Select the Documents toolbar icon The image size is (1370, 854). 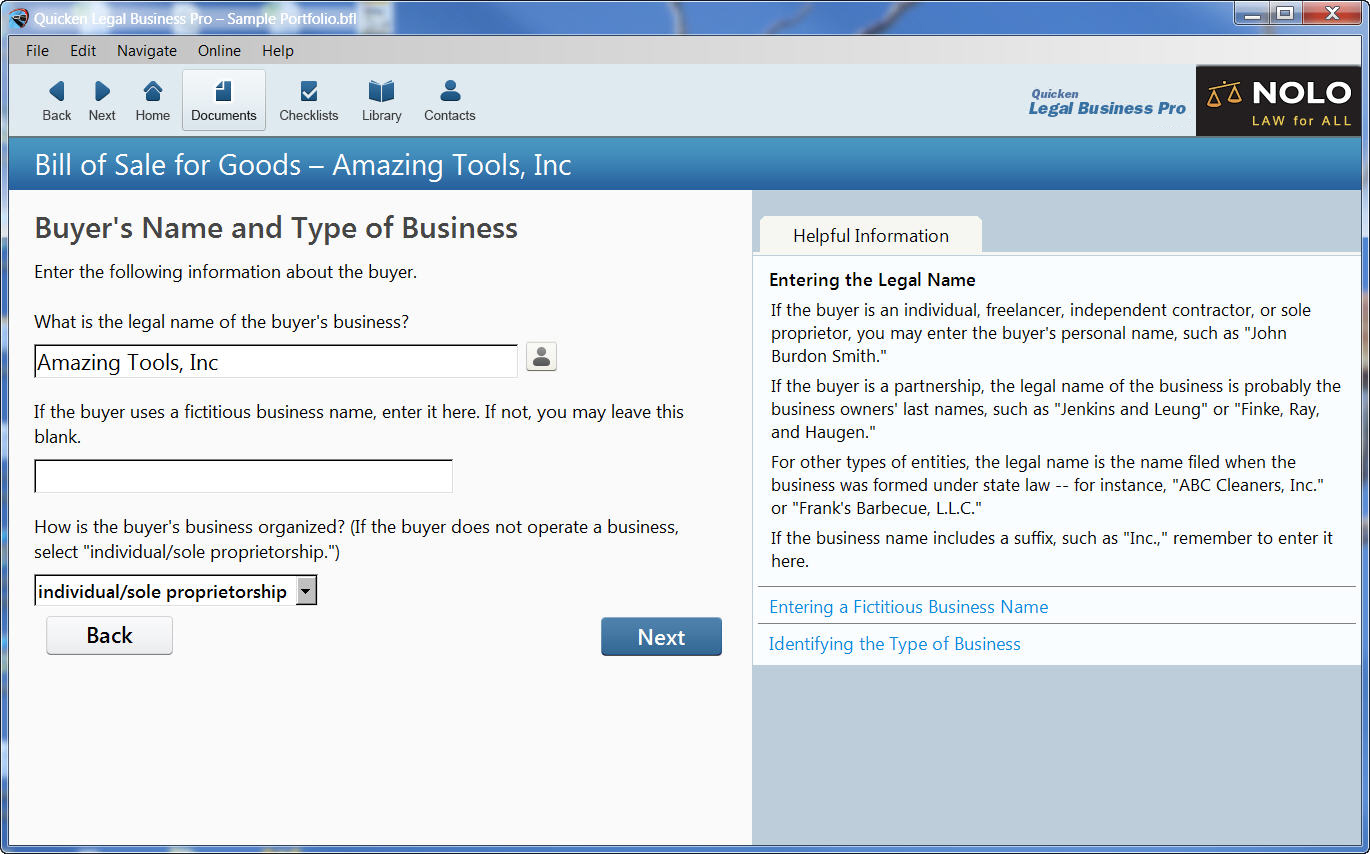223,99
